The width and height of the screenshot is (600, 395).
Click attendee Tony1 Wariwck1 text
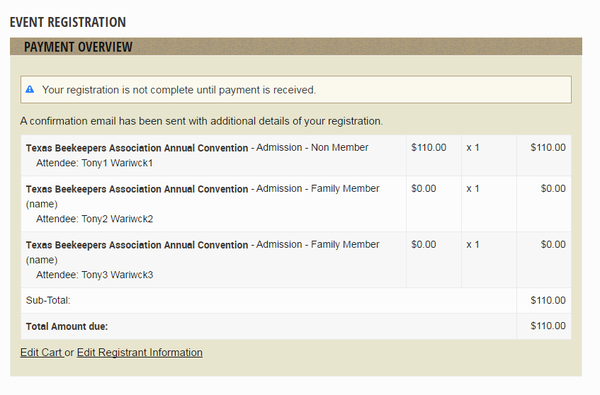click(95, 163)
